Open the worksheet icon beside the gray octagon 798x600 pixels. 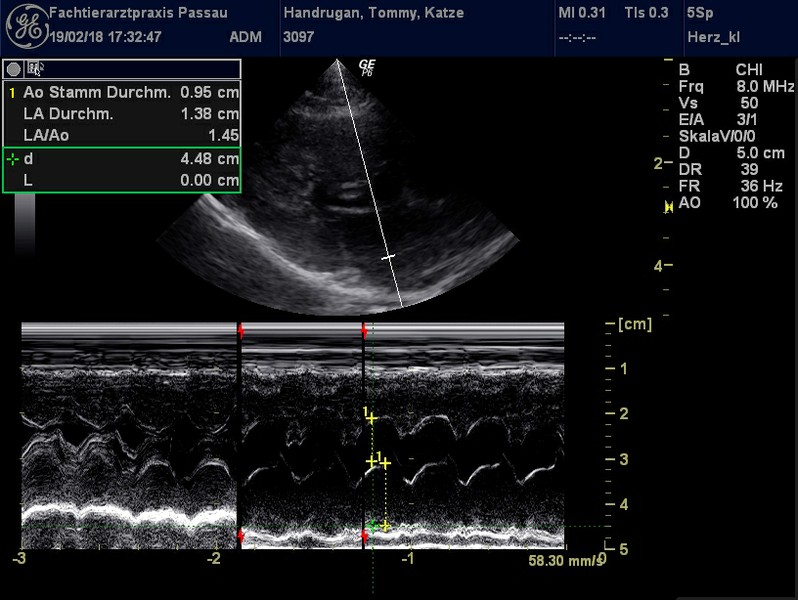coord(35,68)
